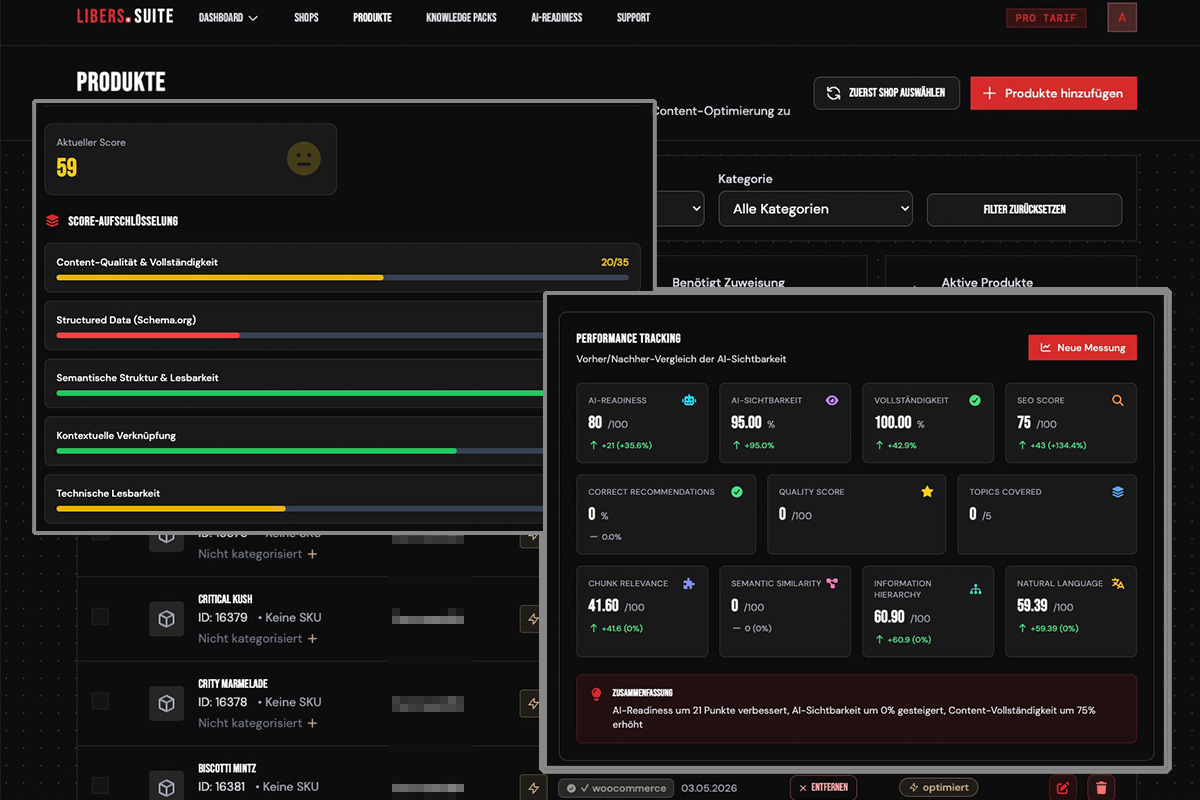Open the Knowledge Packs menu item
The image size is (1200, 800).
tap(461, 18)
